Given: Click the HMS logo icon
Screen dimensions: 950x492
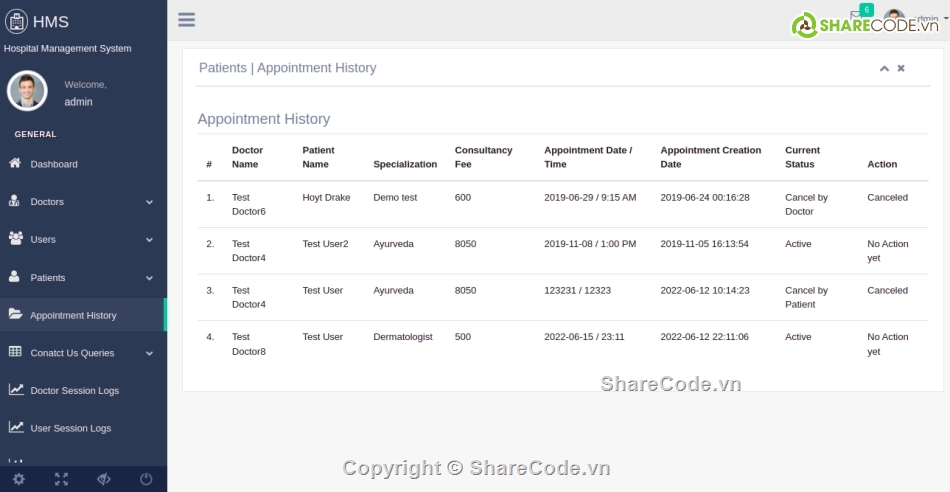Looking at the screenshot, I should (x=17, y=21).
